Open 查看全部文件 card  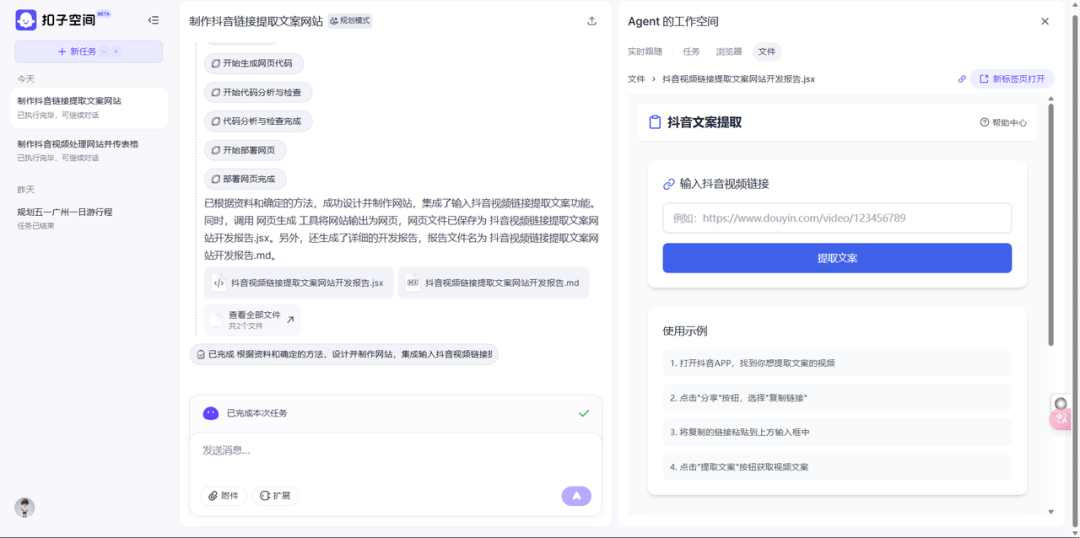tap(252, 320)
